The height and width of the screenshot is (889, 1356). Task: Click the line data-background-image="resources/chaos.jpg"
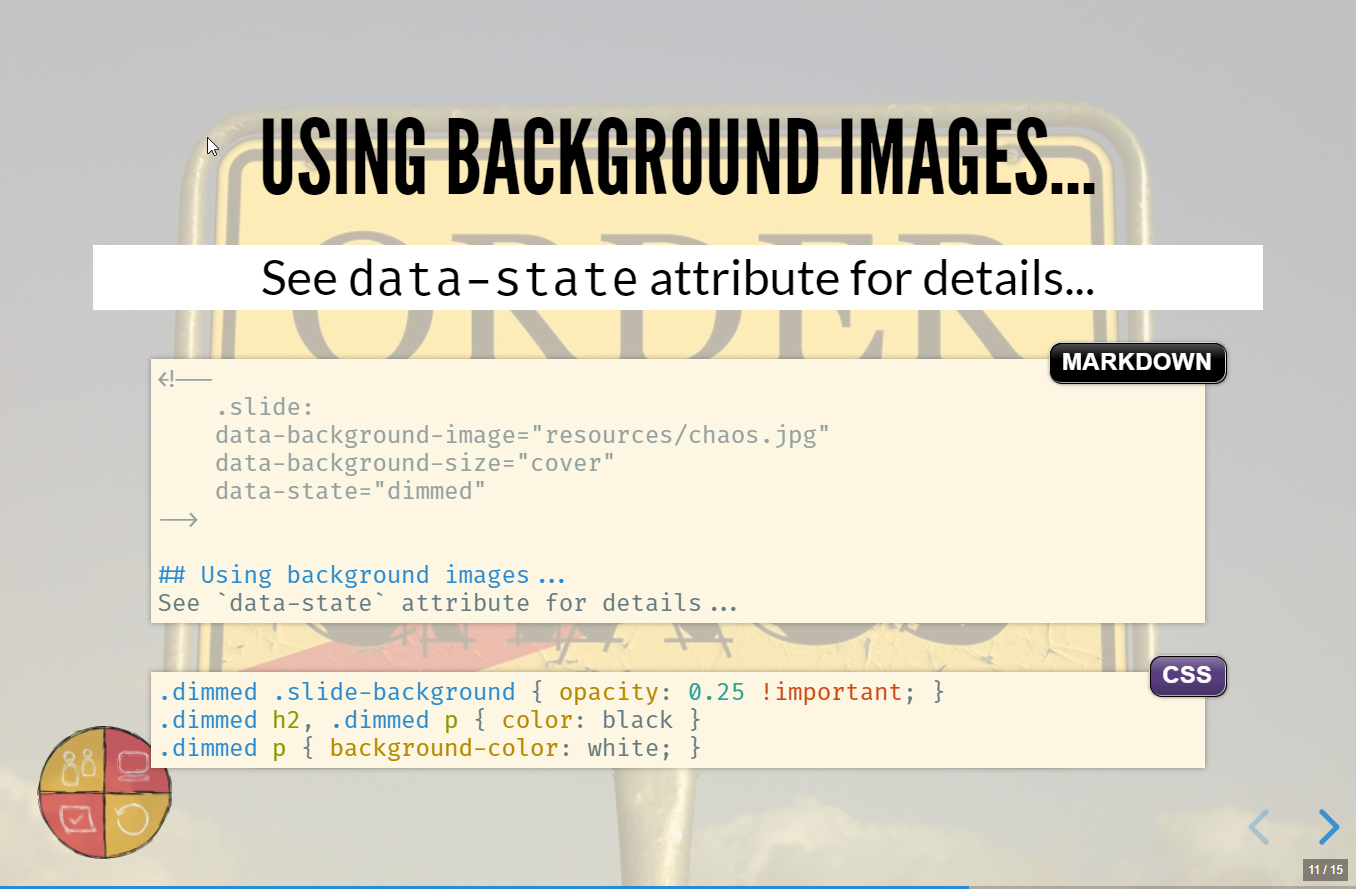point(522,436)
